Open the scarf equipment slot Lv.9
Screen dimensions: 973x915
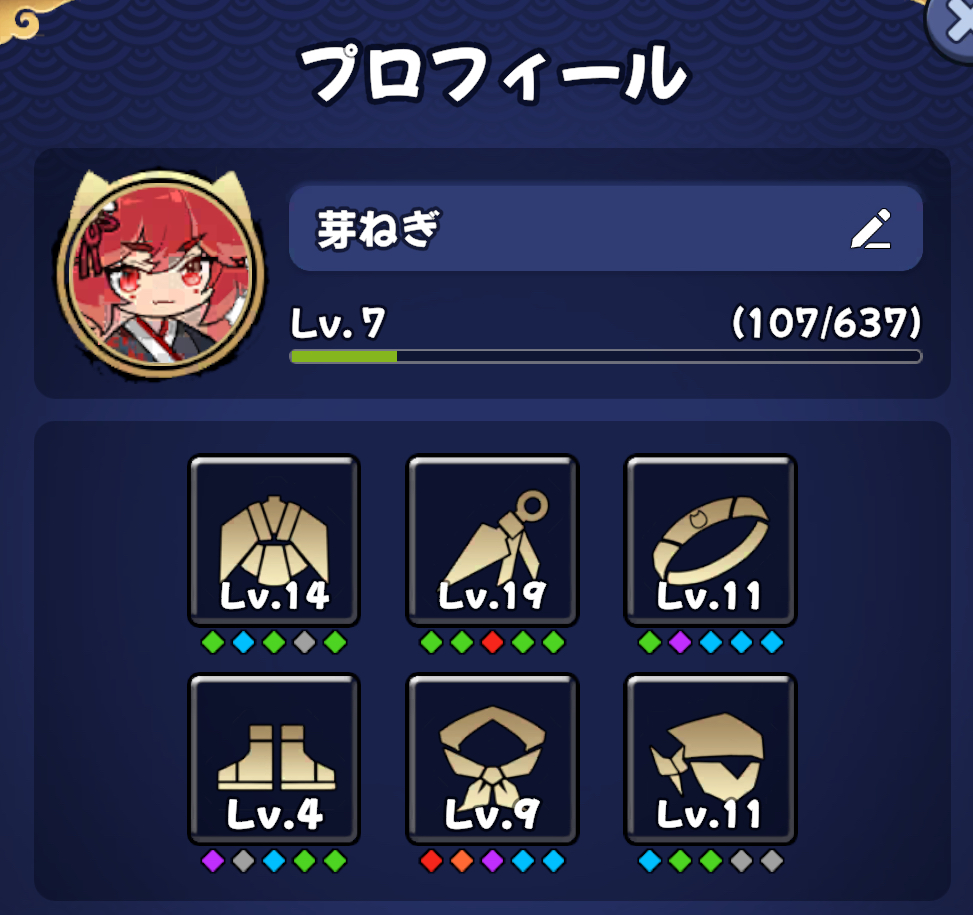tap(492, 759)
